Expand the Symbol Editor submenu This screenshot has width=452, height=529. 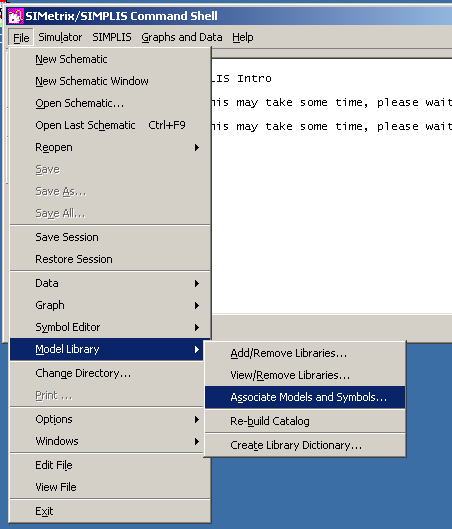point(110,327)
